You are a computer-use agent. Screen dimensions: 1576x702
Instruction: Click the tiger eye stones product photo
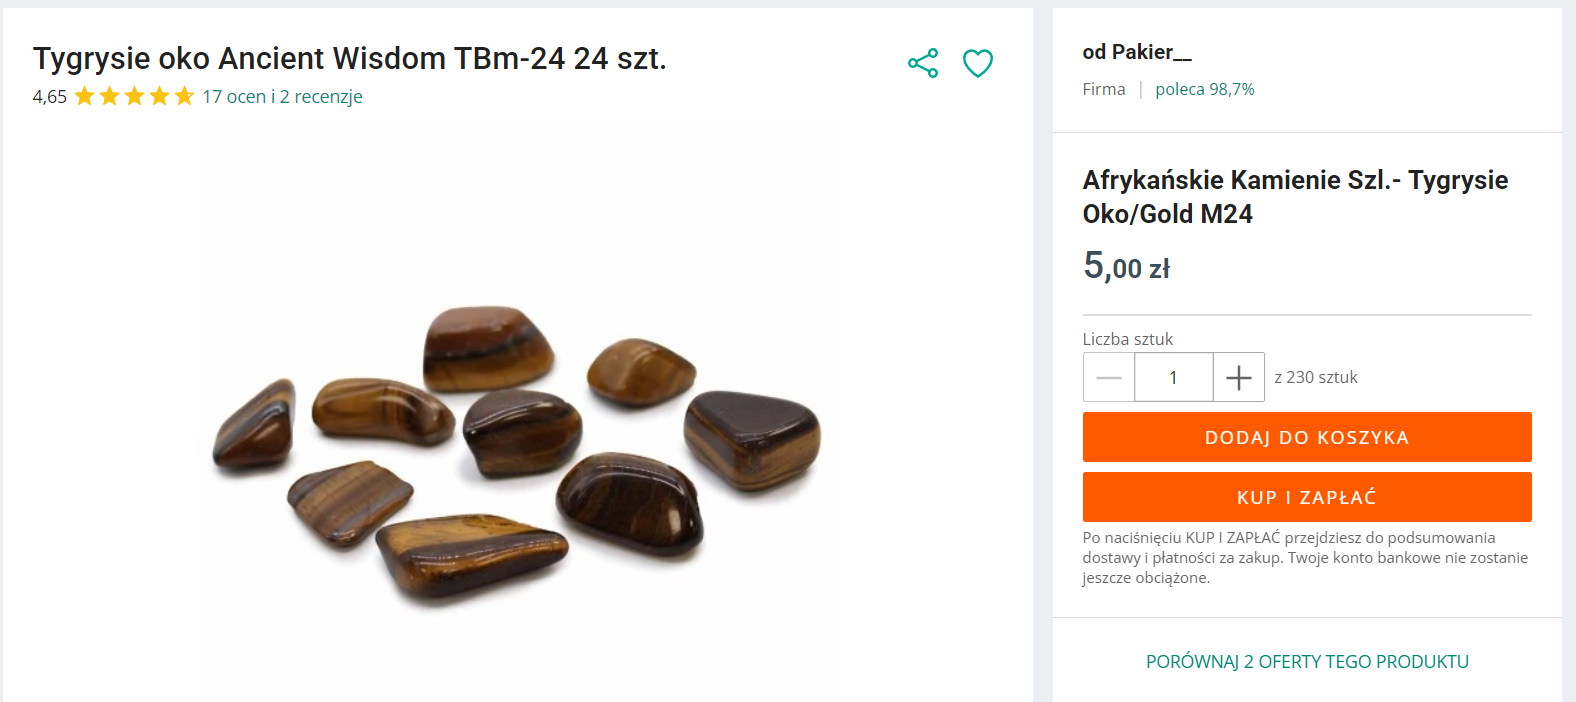[x=517, y=450]
